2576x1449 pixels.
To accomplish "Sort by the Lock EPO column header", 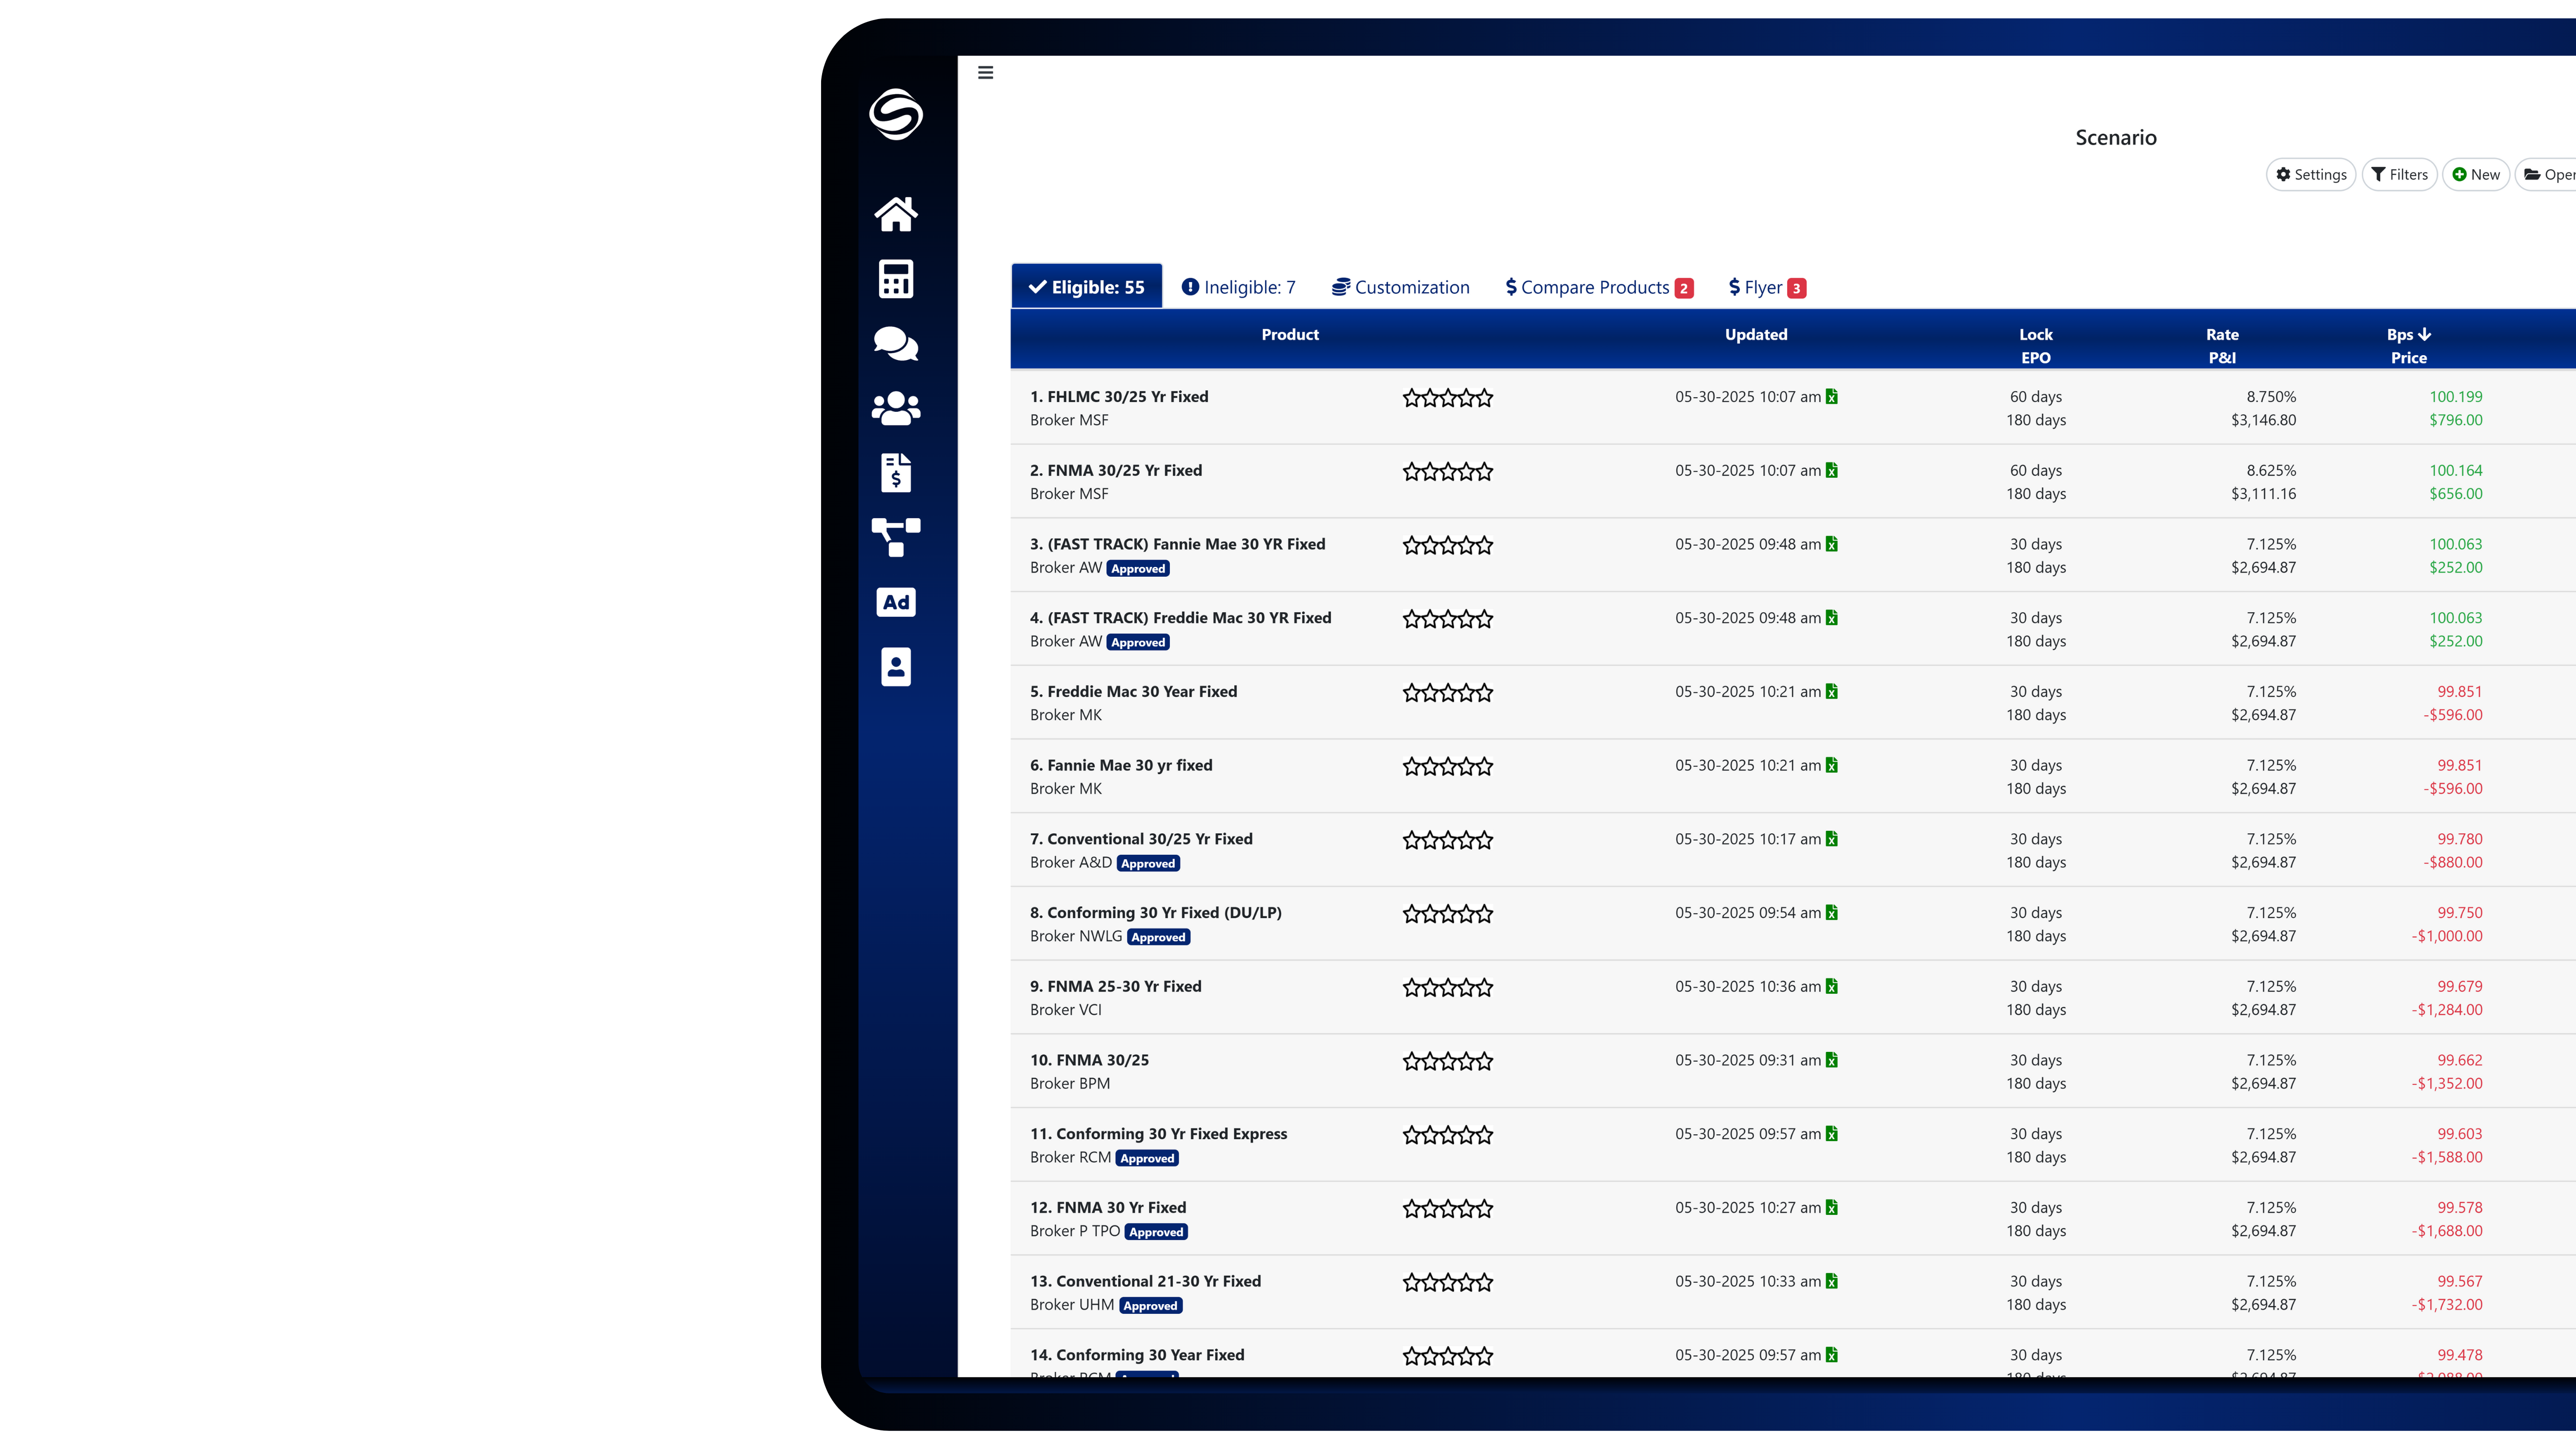I will pyautogui.click(x=2035, y=346).
